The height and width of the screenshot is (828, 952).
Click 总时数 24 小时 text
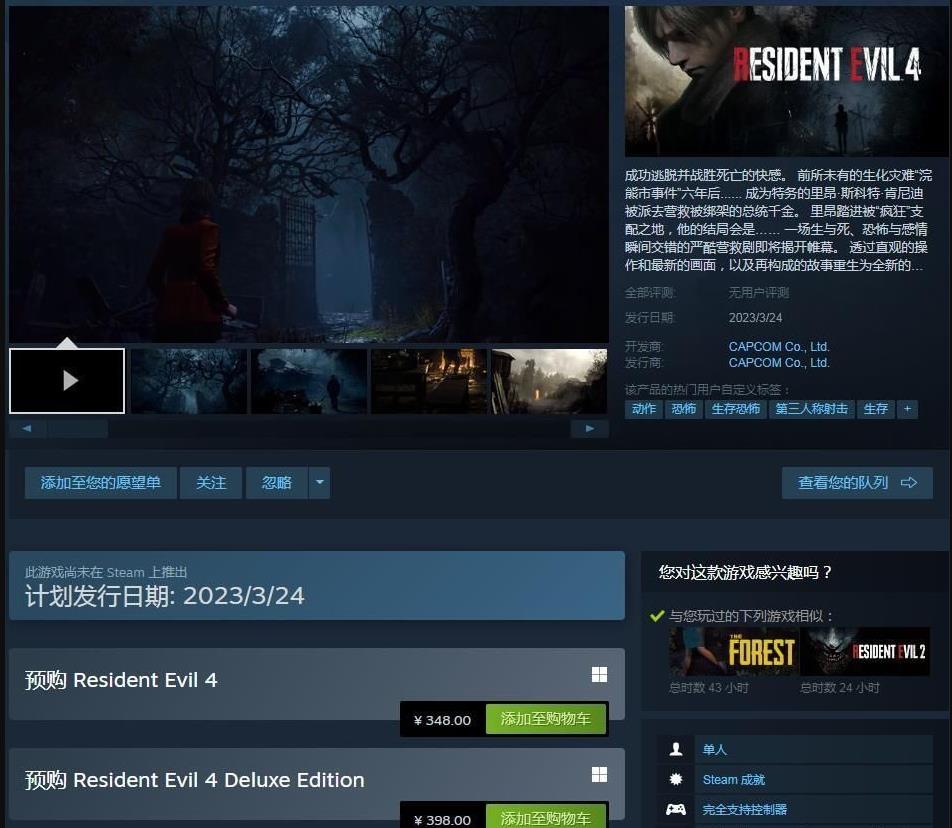point(840,688)
